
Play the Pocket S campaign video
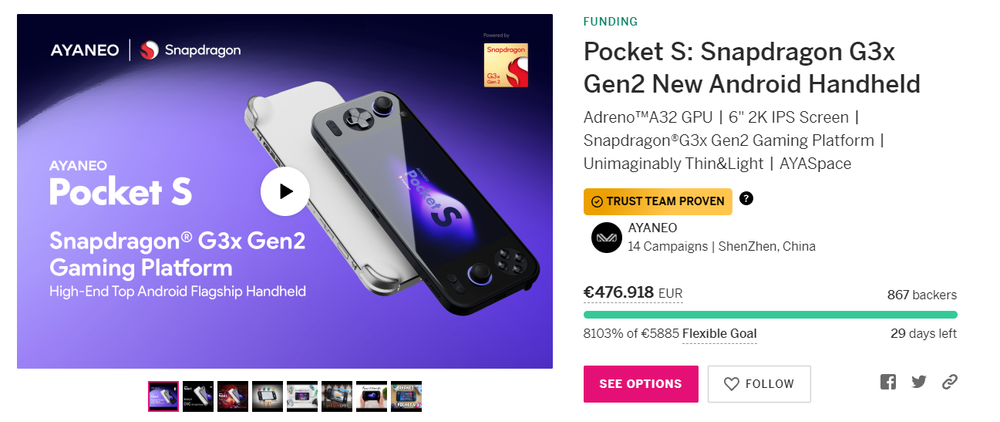click(x=285, y=191)
